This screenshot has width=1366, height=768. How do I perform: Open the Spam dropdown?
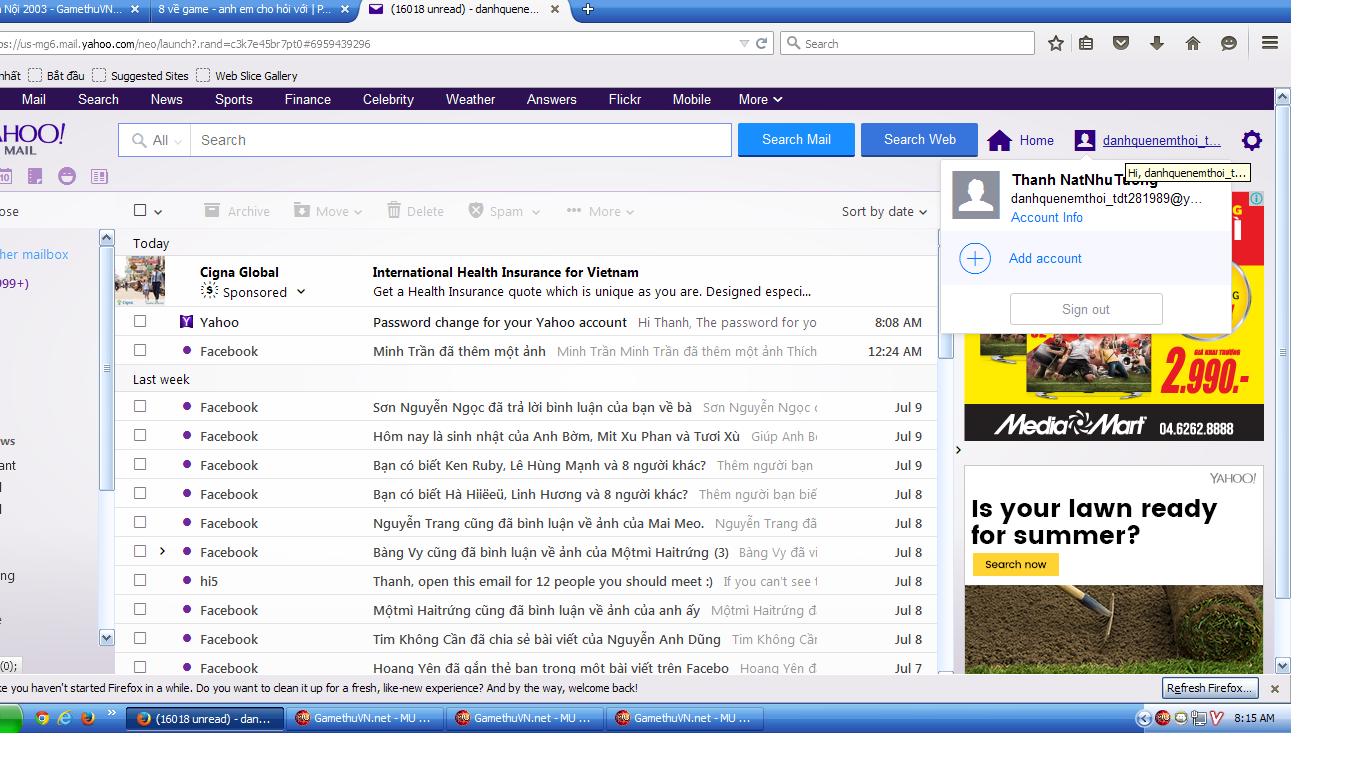point(505,211)
